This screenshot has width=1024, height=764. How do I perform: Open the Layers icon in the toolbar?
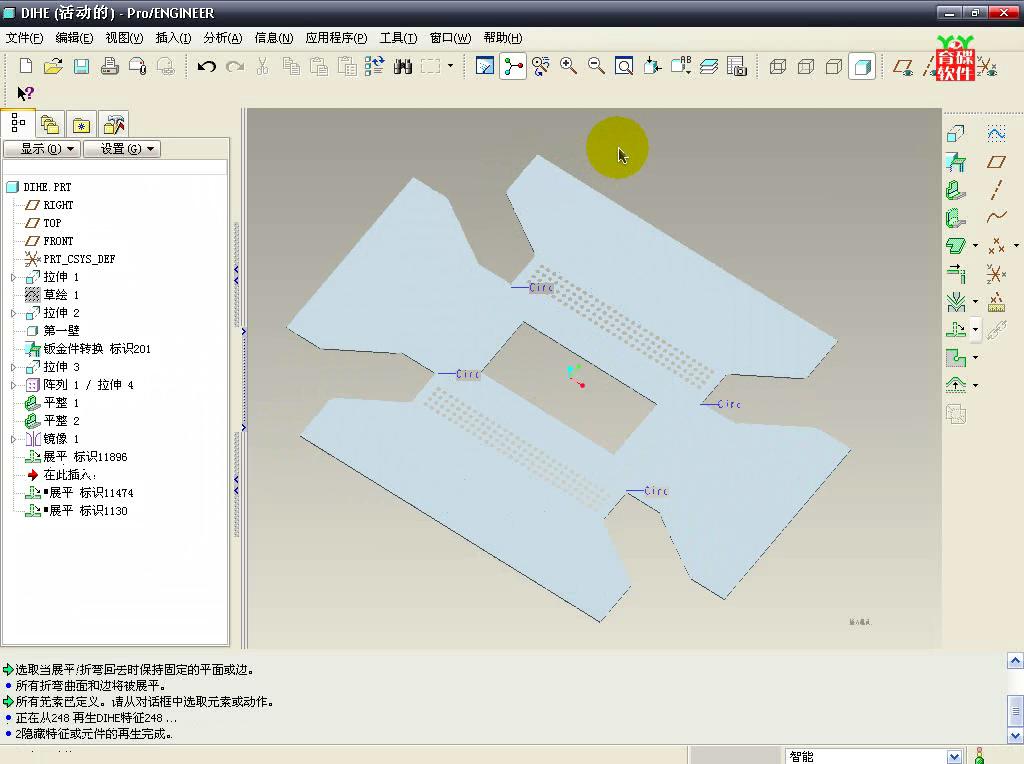tap(709, 66)
